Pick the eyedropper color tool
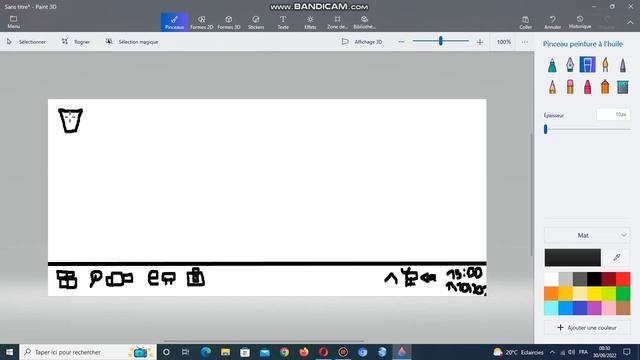This screenshot has width=640, height=360. click(617, 257)
